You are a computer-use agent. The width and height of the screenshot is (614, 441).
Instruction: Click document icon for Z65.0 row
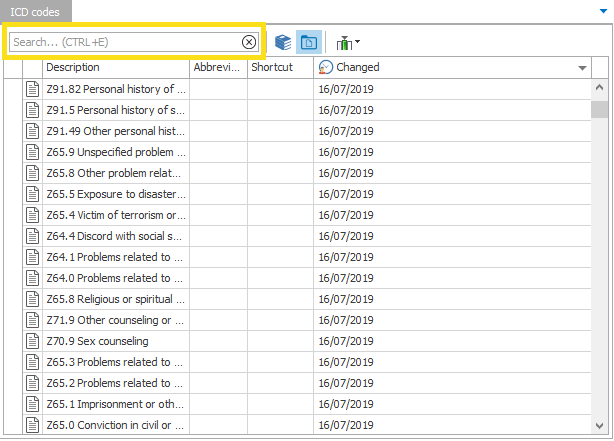pos(33,425)
